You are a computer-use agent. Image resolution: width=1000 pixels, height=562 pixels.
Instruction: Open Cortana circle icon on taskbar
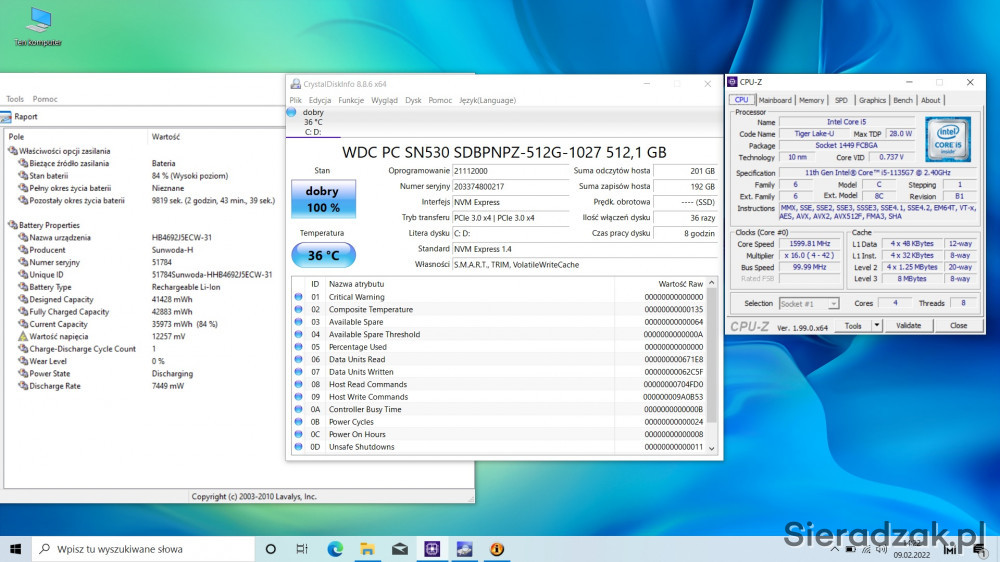pyautogui.click(x=270, y=549)
